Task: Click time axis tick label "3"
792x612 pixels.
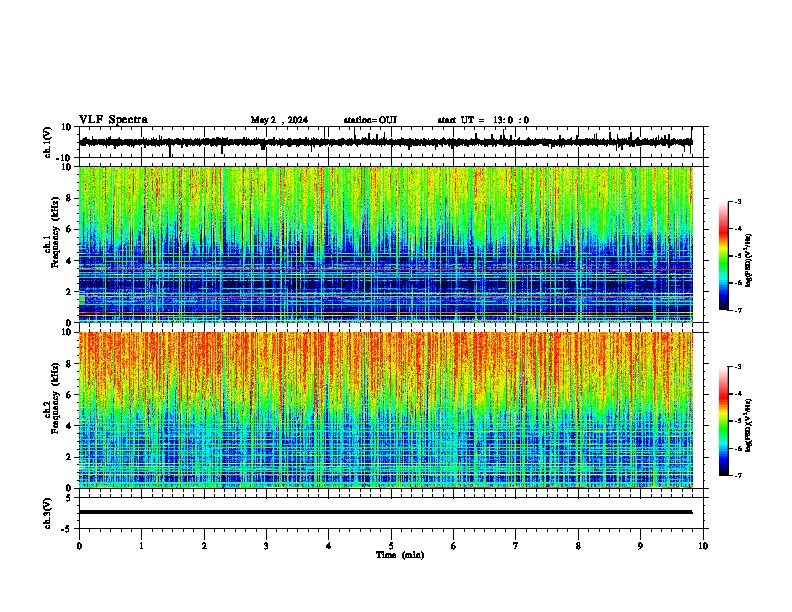Action: point(266,546)
